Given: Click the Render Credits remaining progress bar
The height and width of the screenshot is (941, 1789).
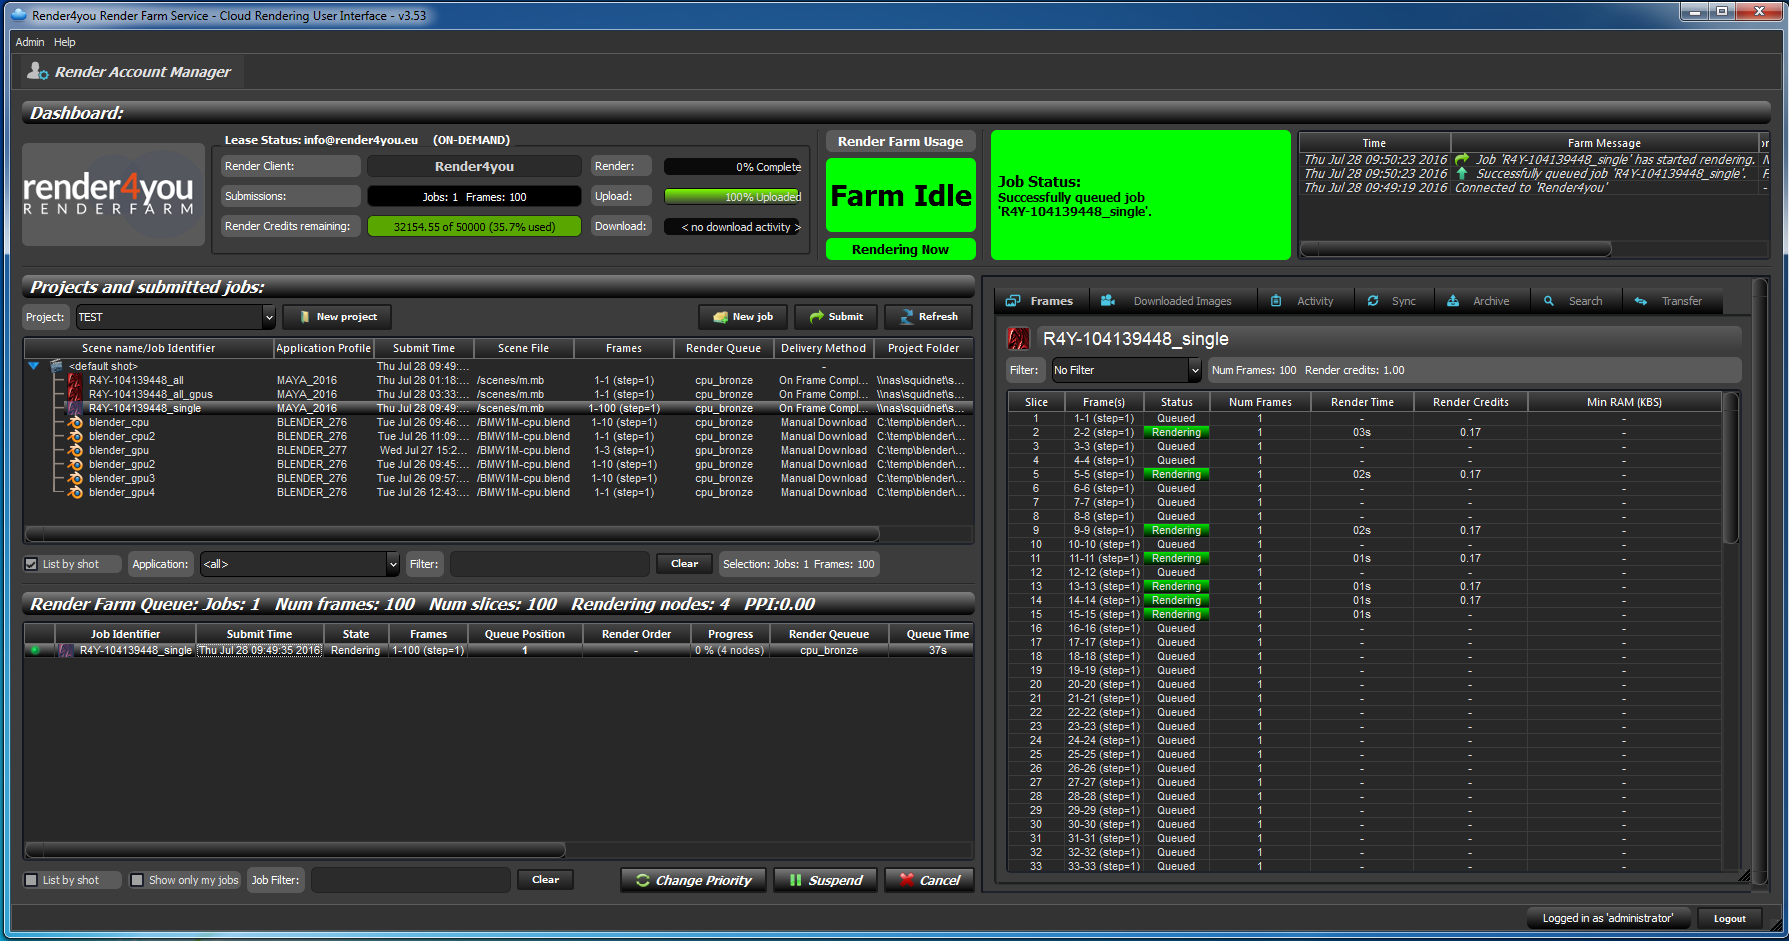Looking at the screenshot, I should [474, 226].
